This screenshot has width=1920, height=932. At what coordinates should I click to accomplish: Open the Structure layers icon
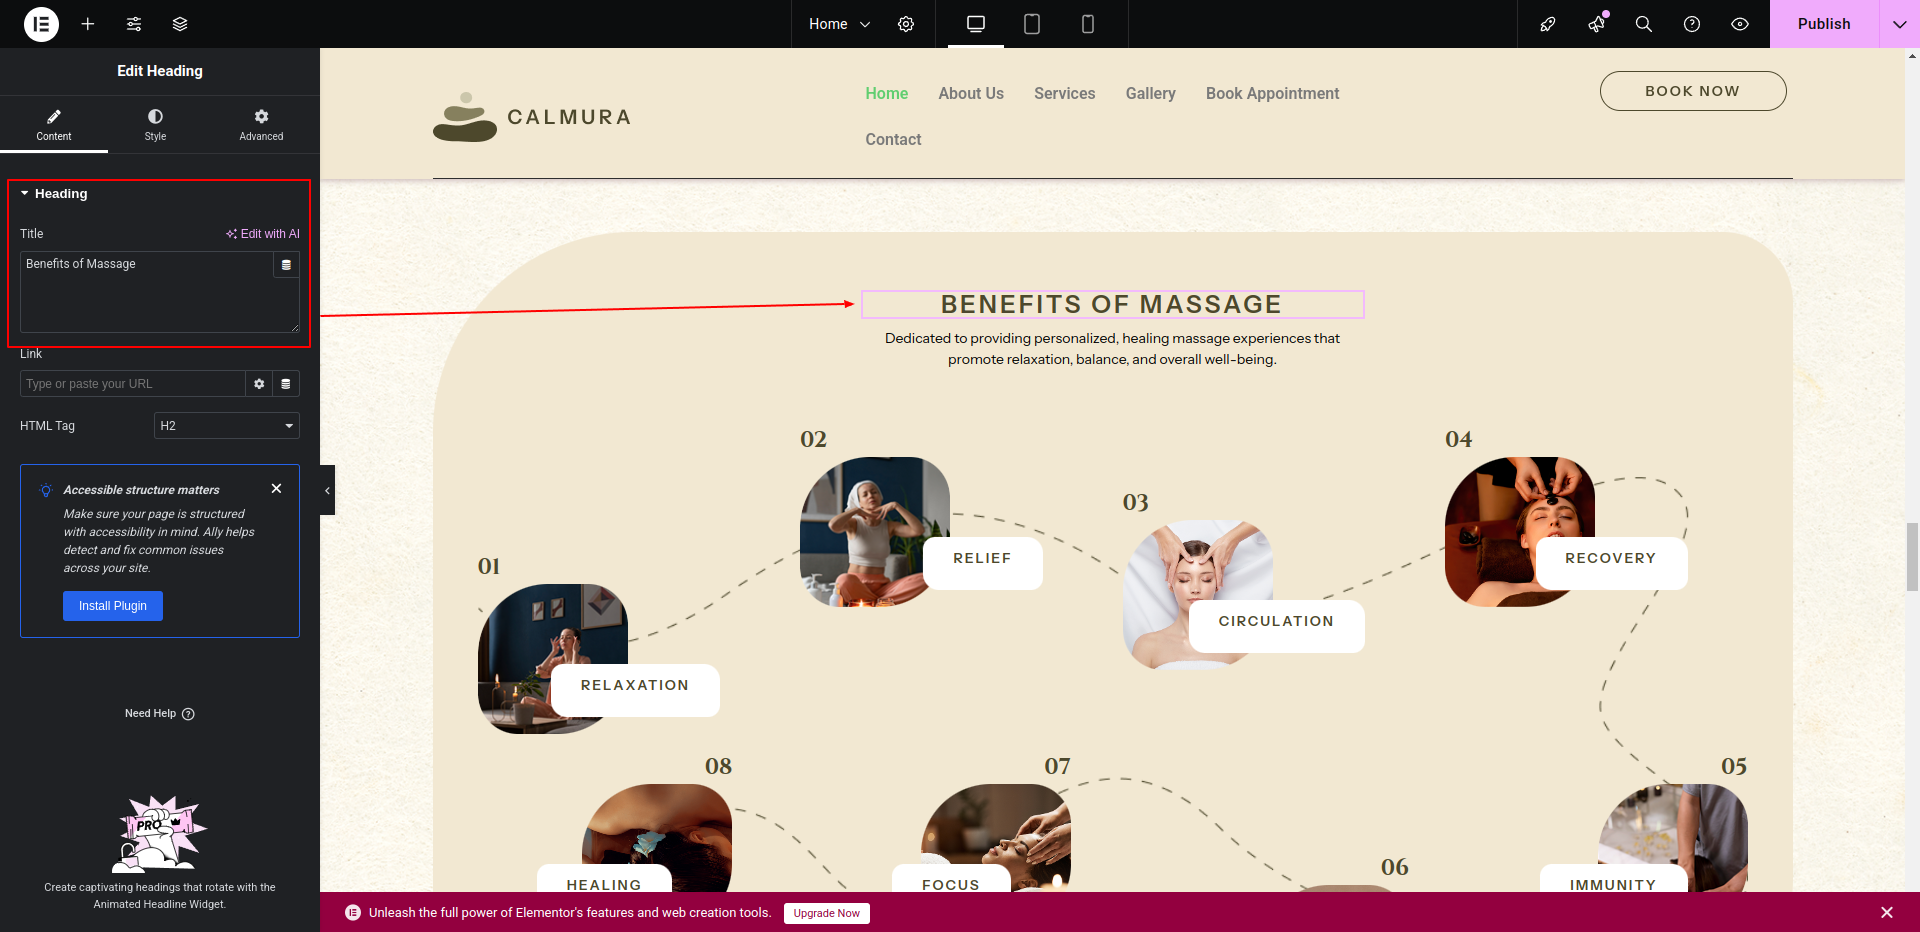tap(180, 24)
